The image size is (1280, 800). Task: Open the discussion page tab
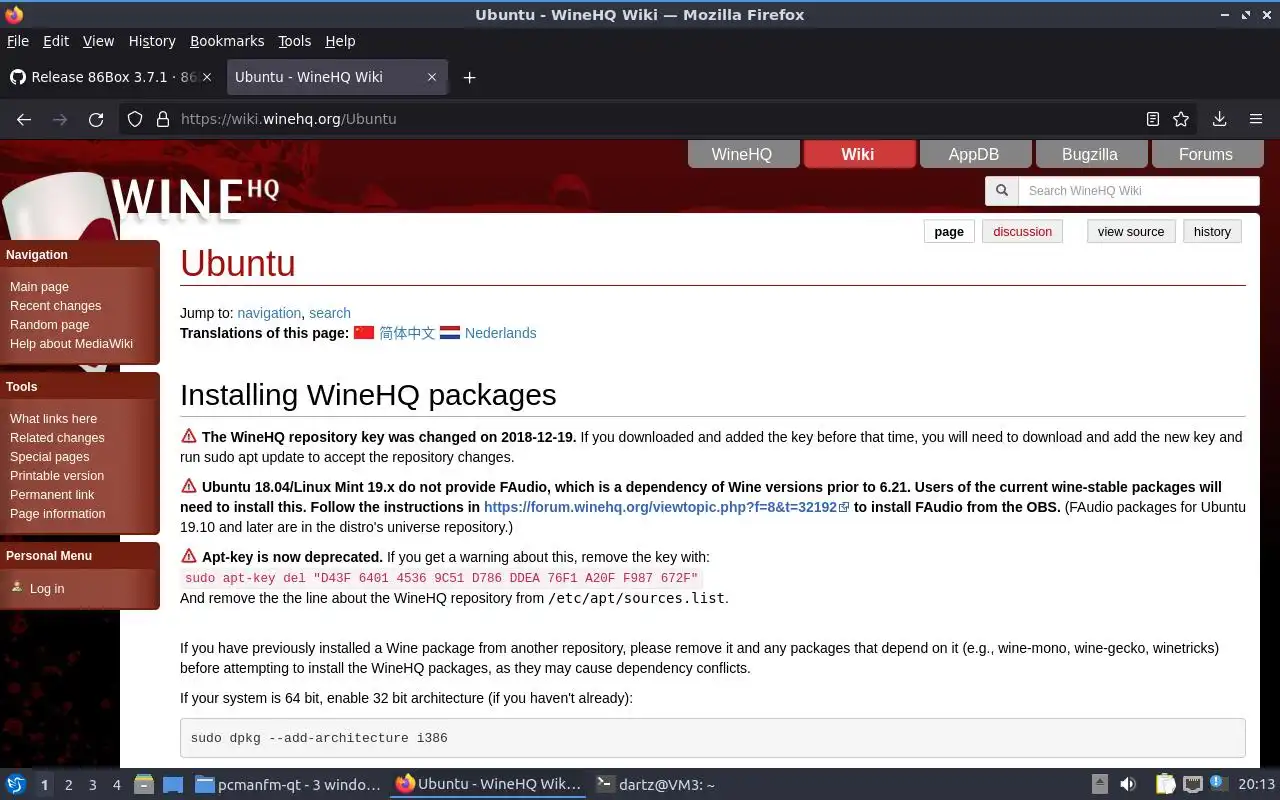1022,232
